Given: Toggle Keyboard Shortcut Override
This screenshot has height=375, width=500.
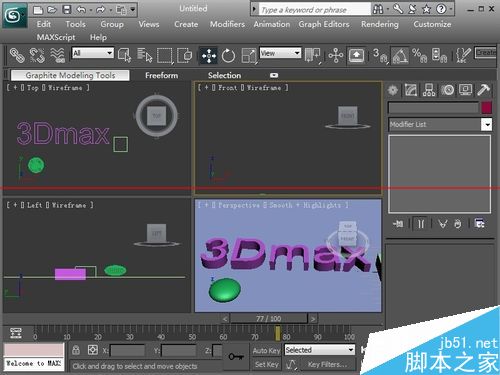Looking at the screenshot, I should (x=356, y=55).
